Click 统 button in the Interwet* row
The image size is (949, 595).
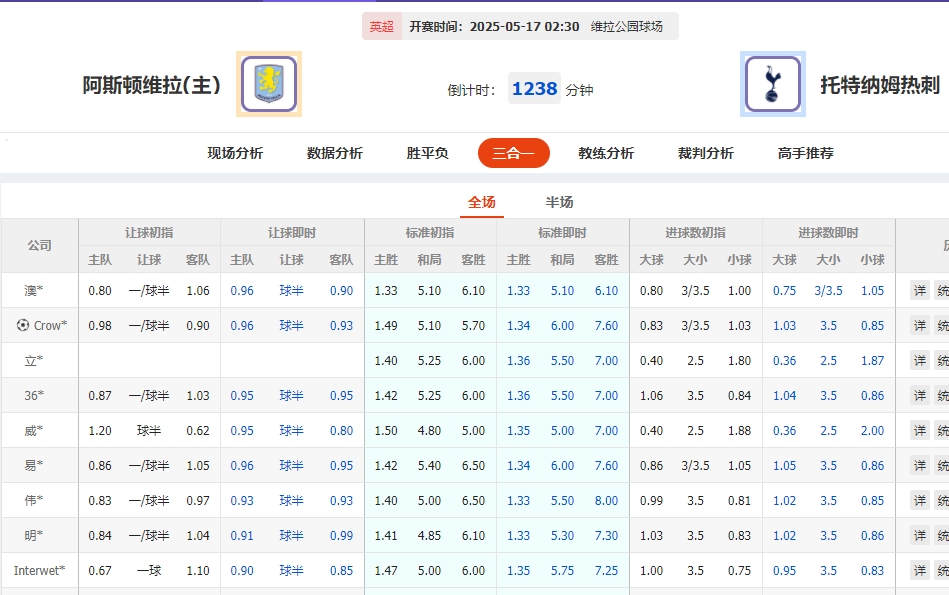click(943, 570)
